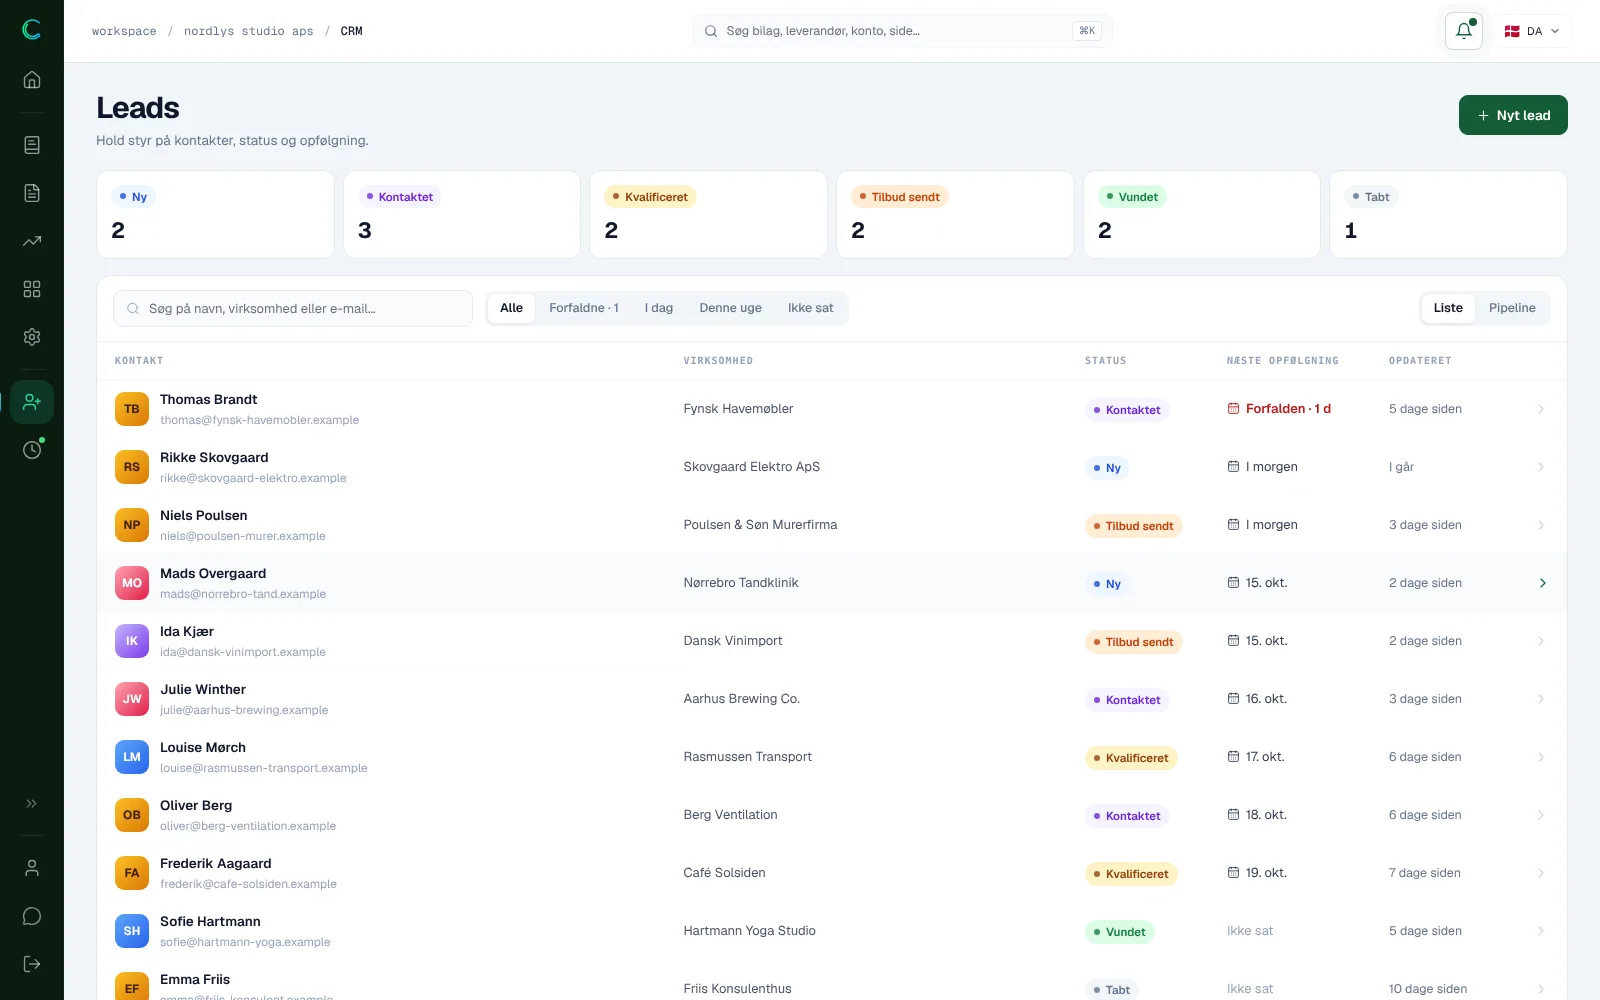The width and height of the screenshot is (1600, 1000).
Task: Select the Denne uge filter
Action: [730, 308]
